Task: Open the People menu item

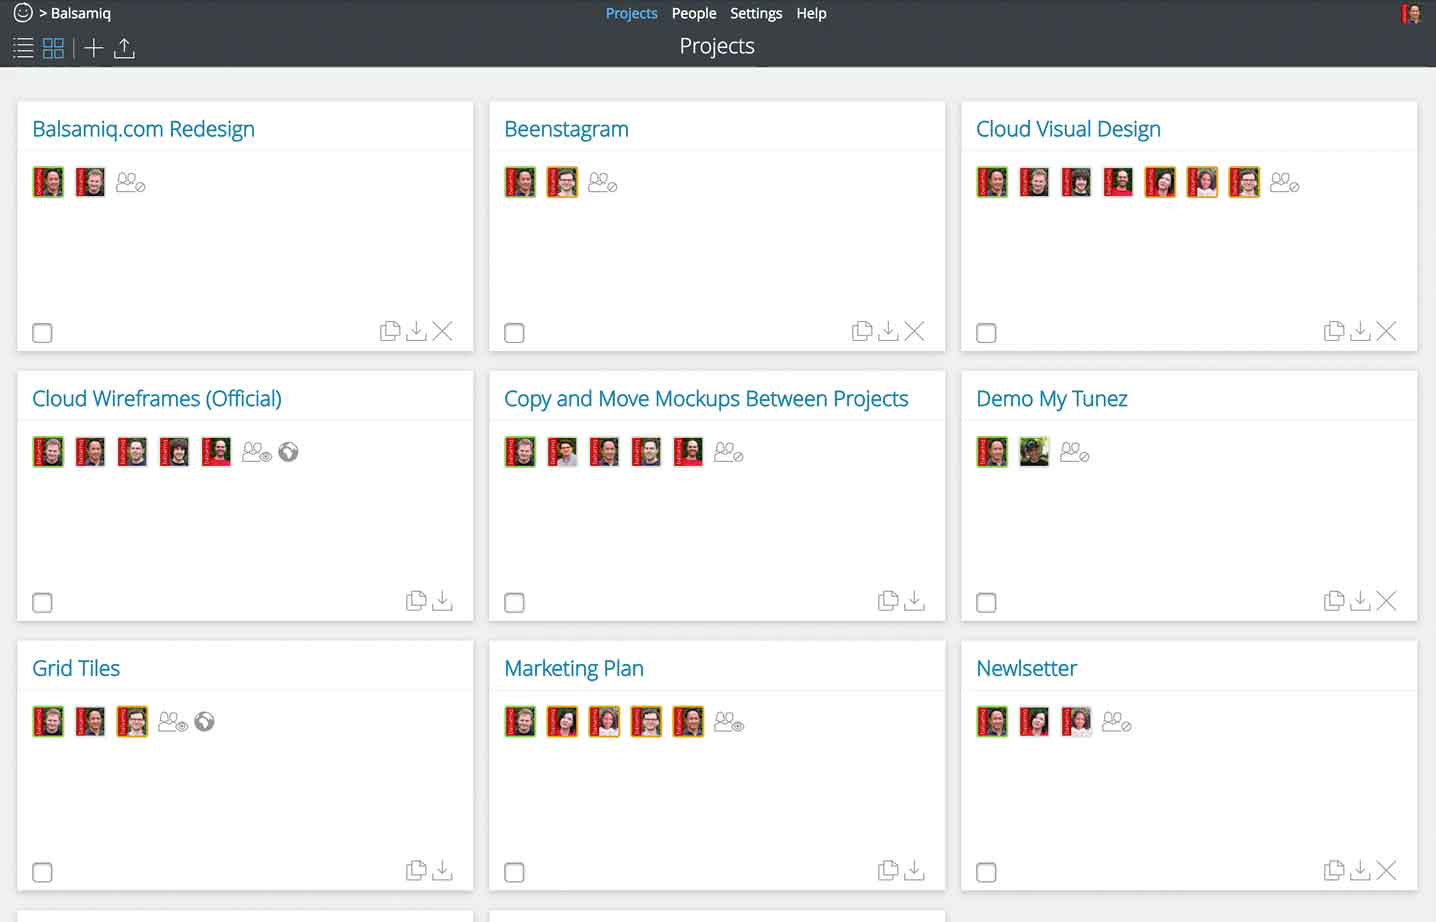Action: pyautogui.click(x=694, y=13)
